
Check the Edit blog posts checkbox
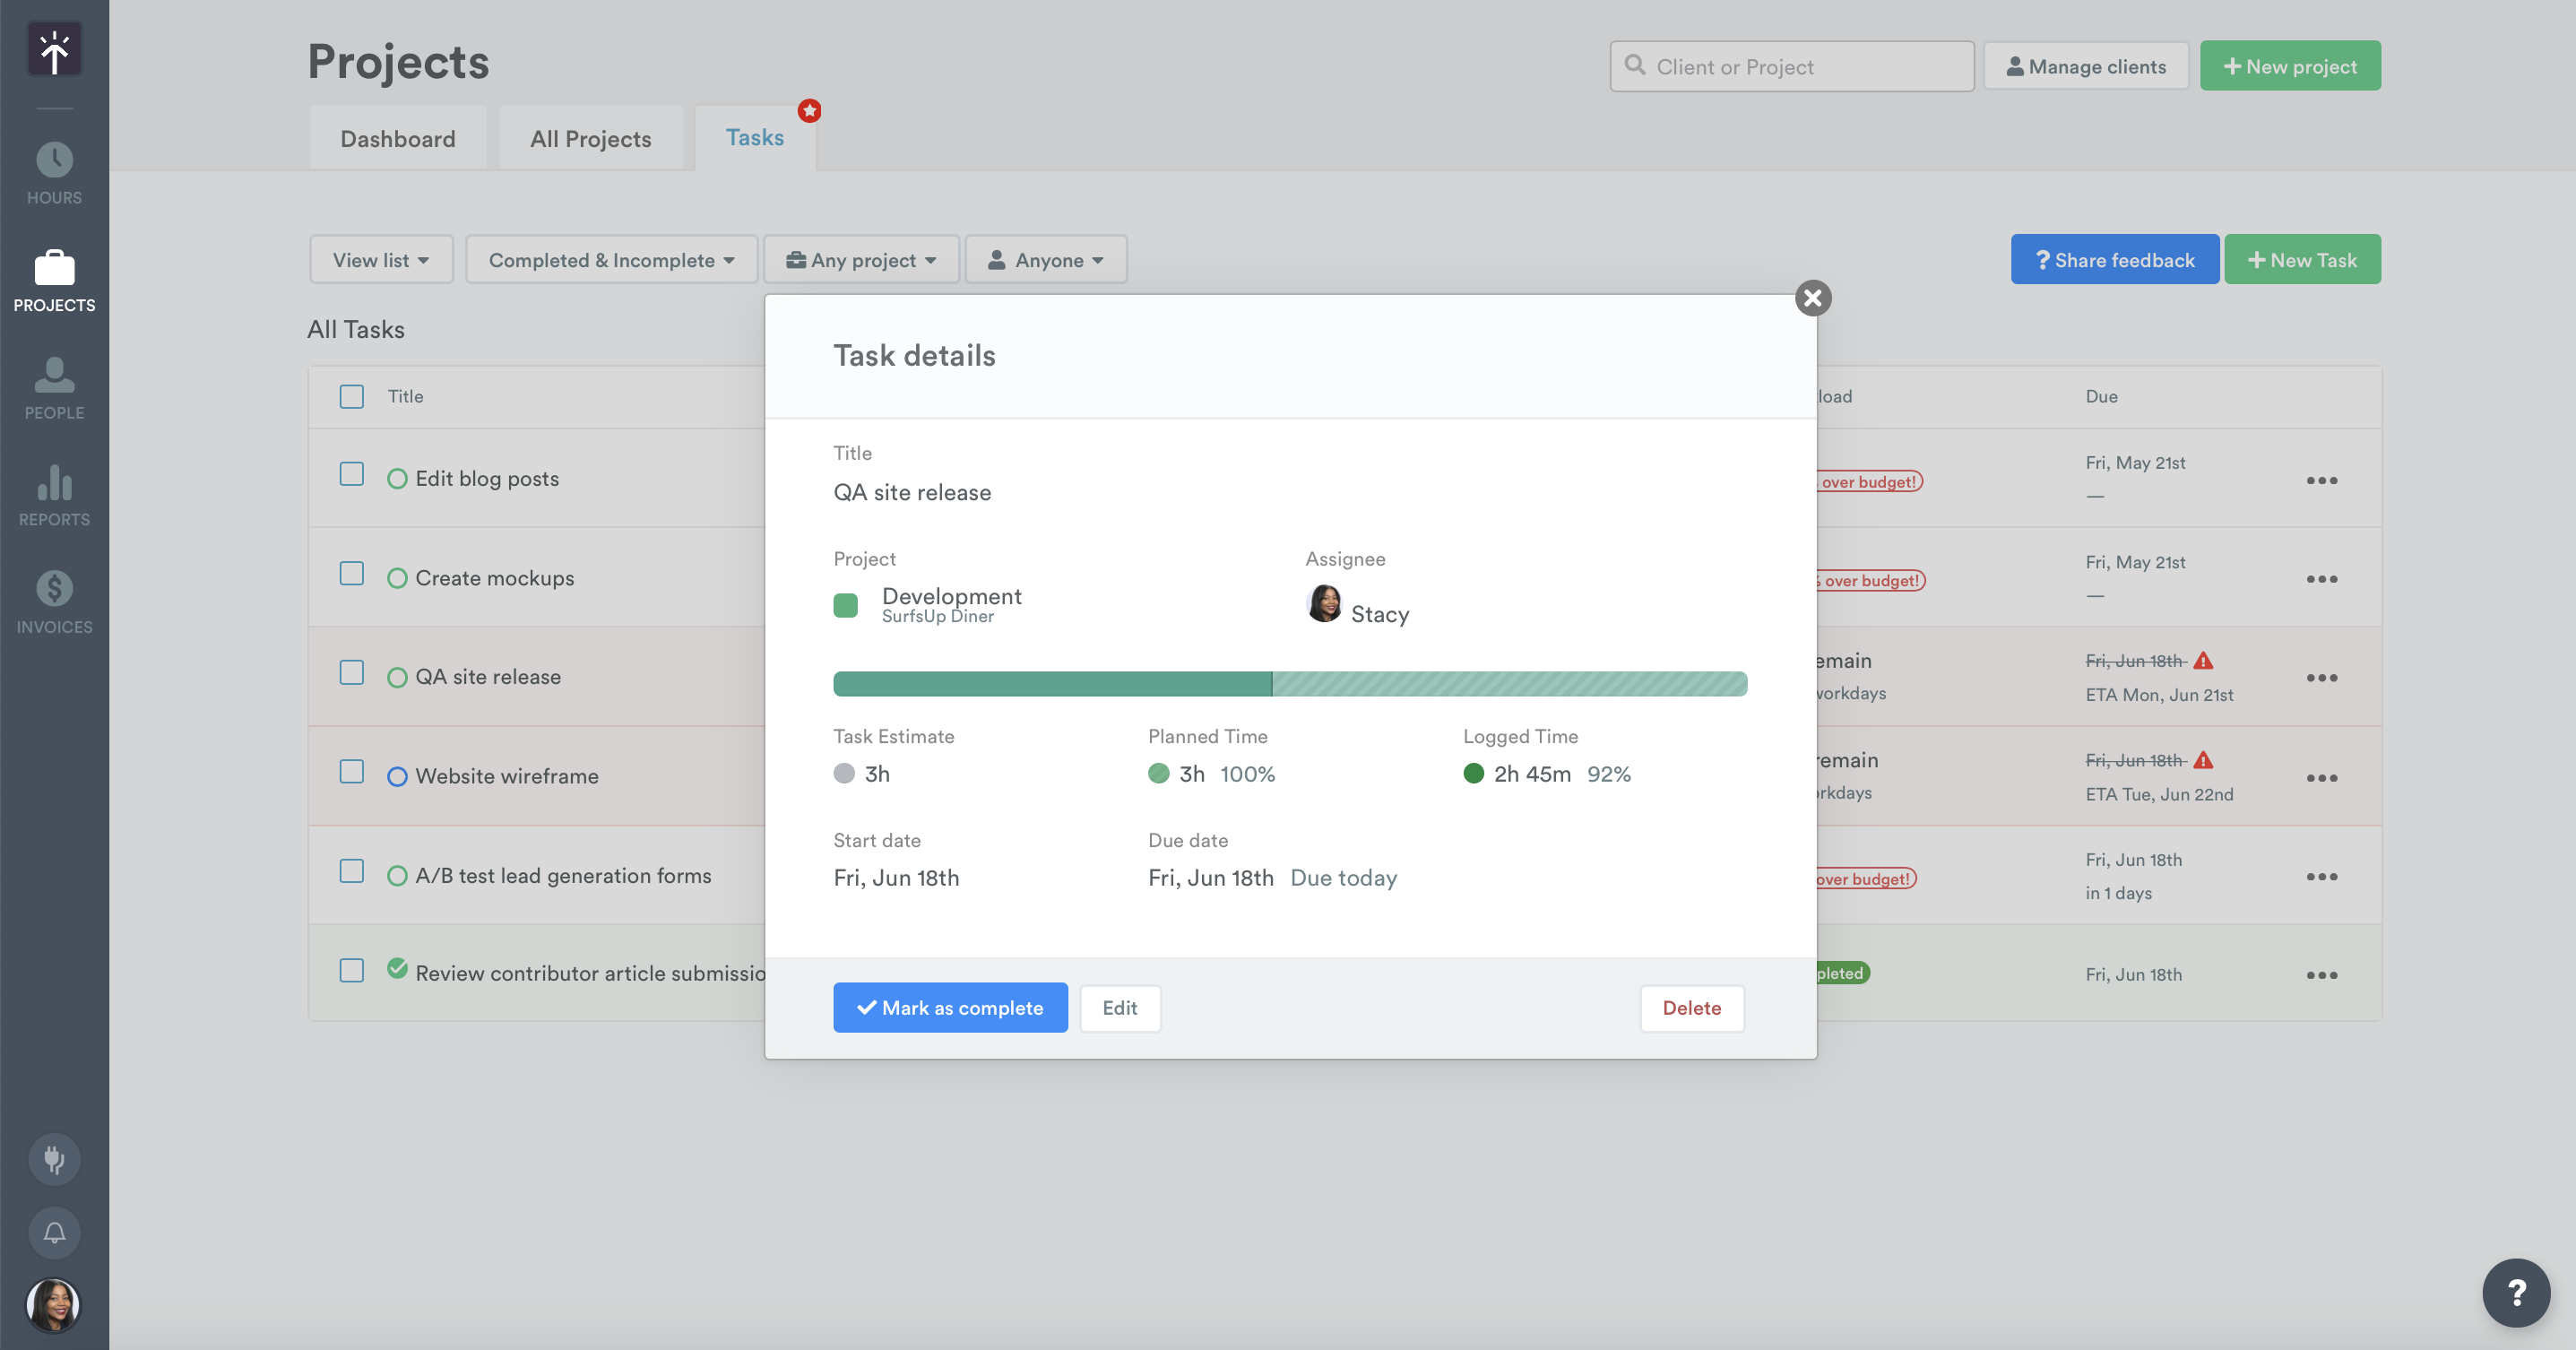[x=351, y=474]
